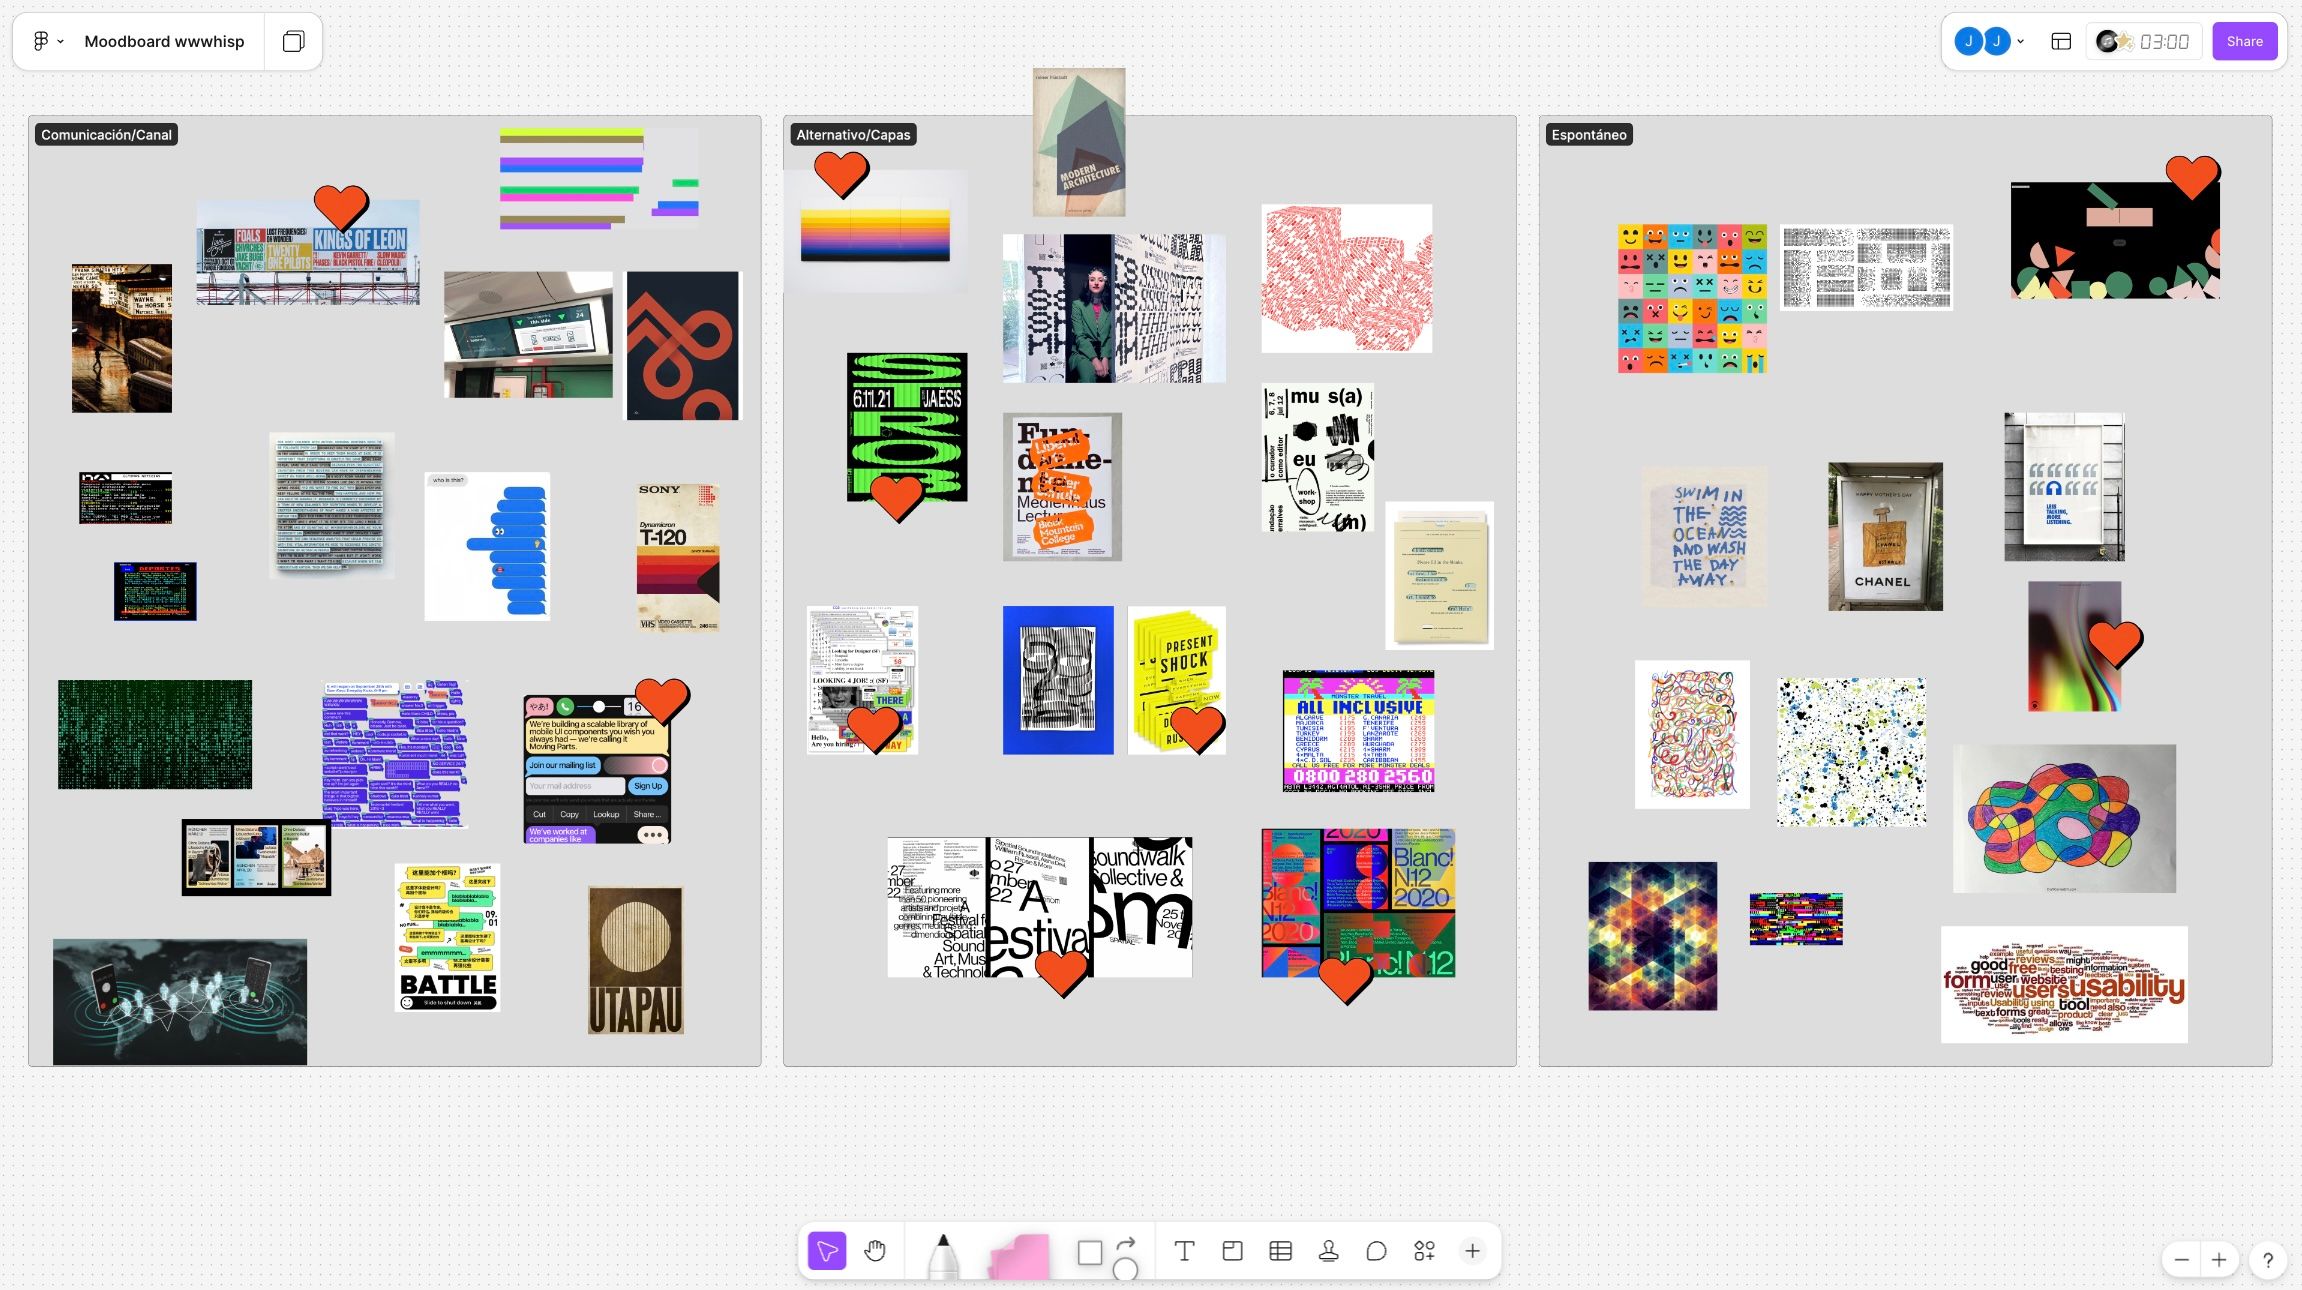This screenshot has height=1290, width=2302.
Task: Select the square shape tool
Action: 1090,1252
